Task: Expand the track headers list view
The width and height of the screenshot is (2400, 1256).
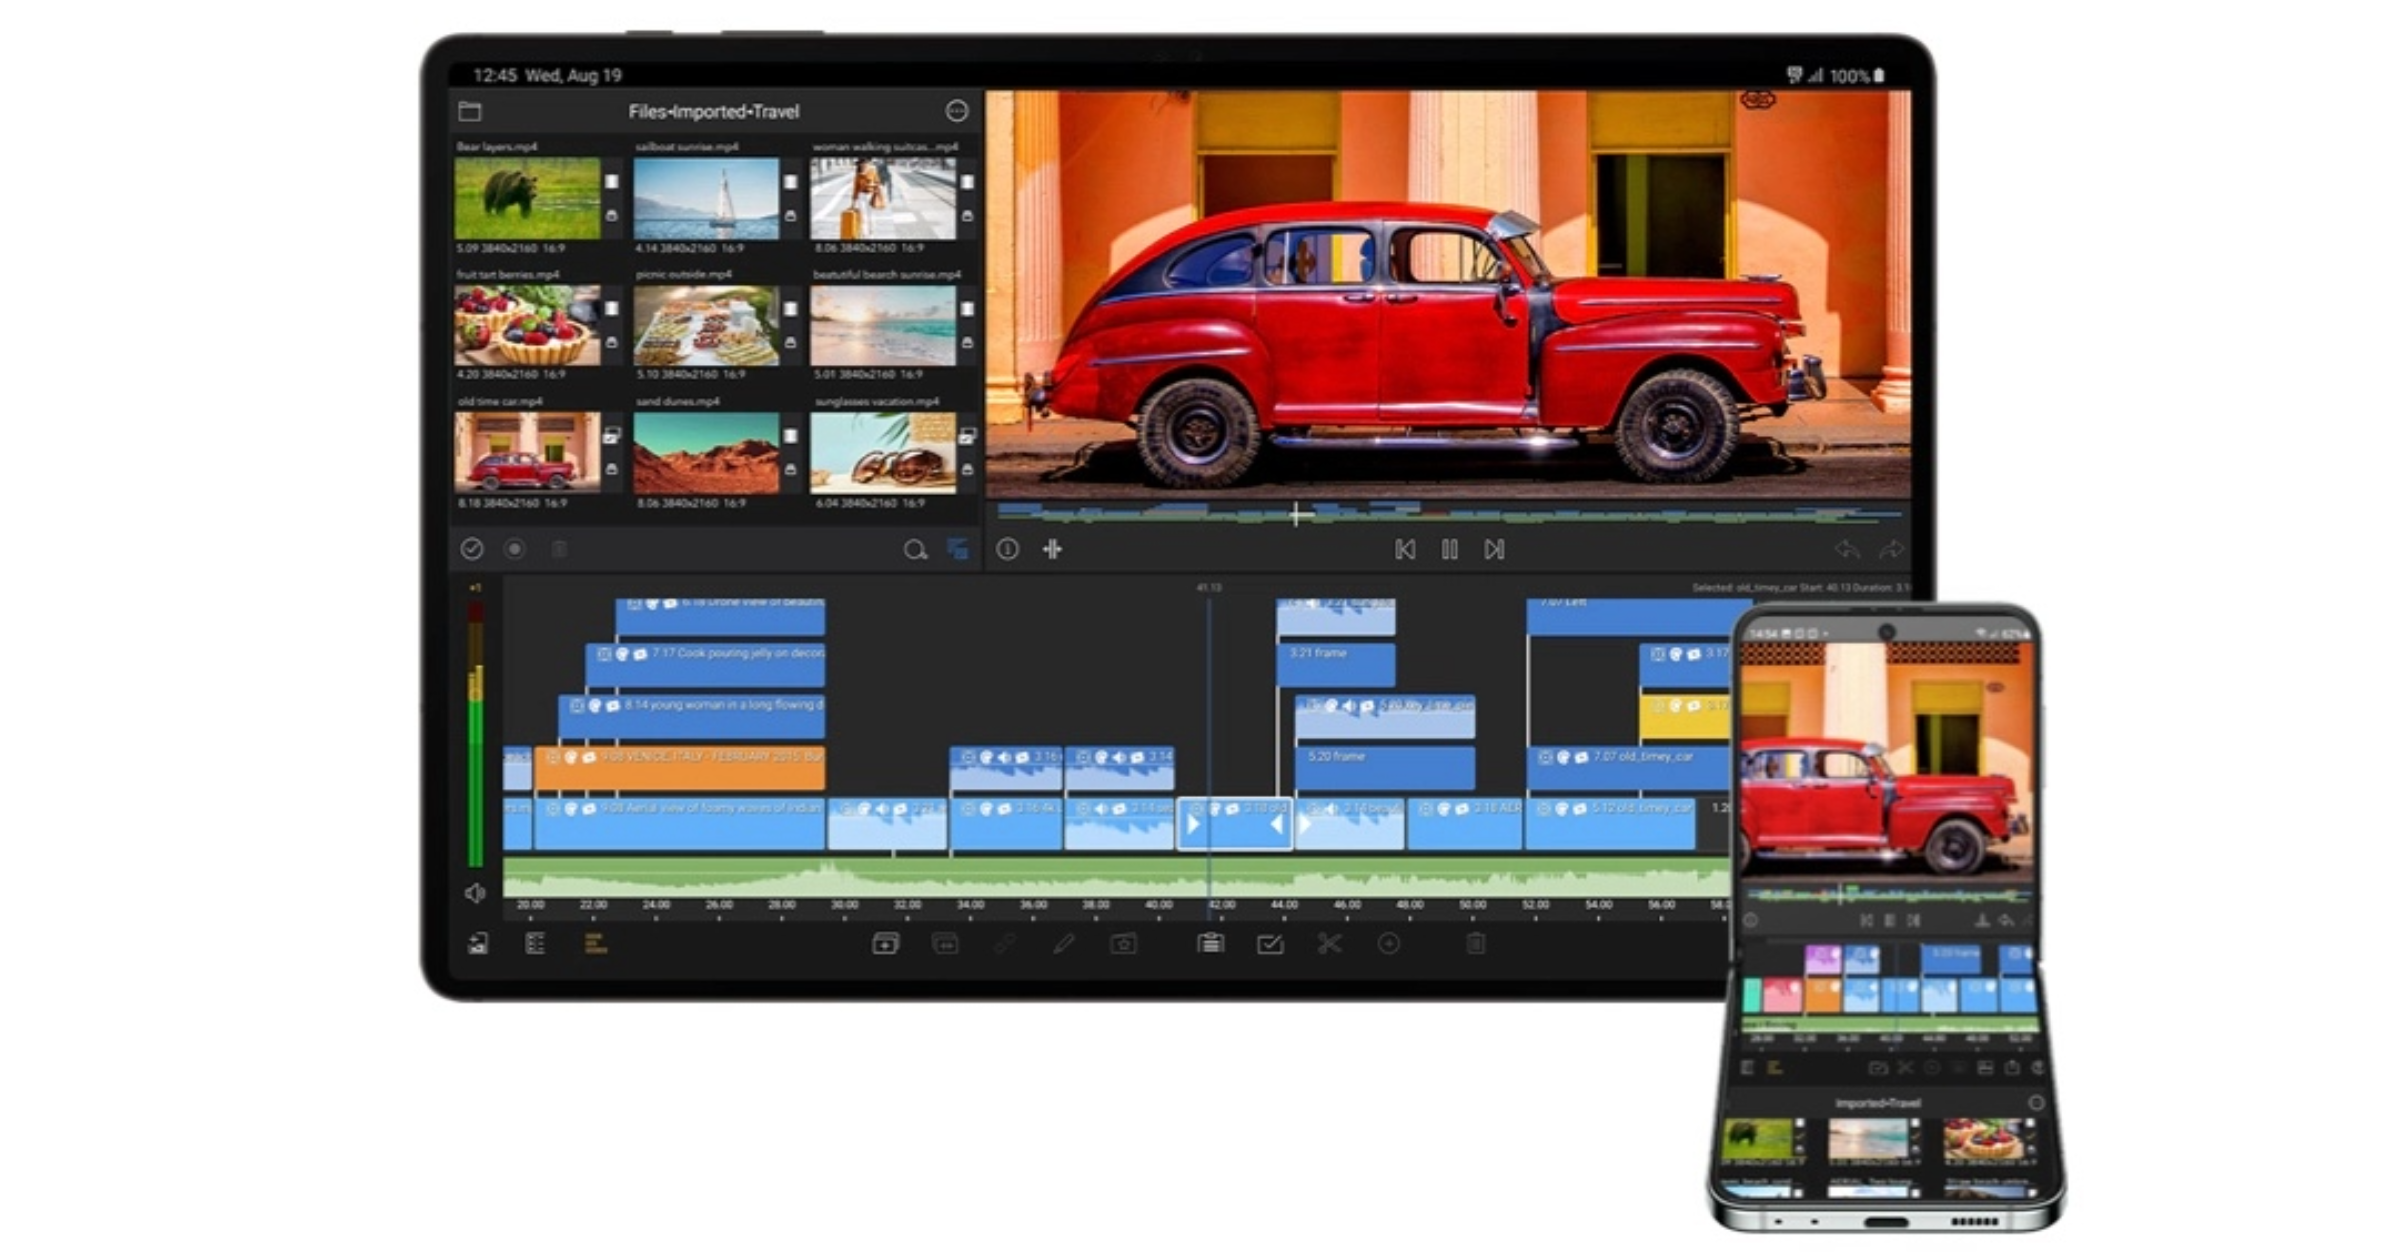Action: point(535,944)
